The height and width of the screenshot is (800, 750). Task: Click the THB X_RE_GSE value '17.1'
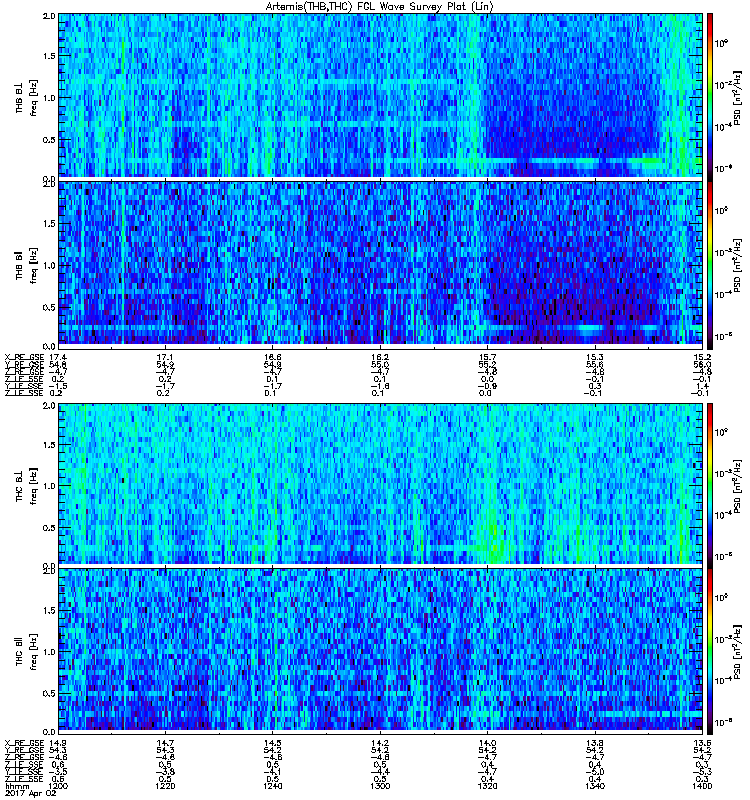pos(165,357)
